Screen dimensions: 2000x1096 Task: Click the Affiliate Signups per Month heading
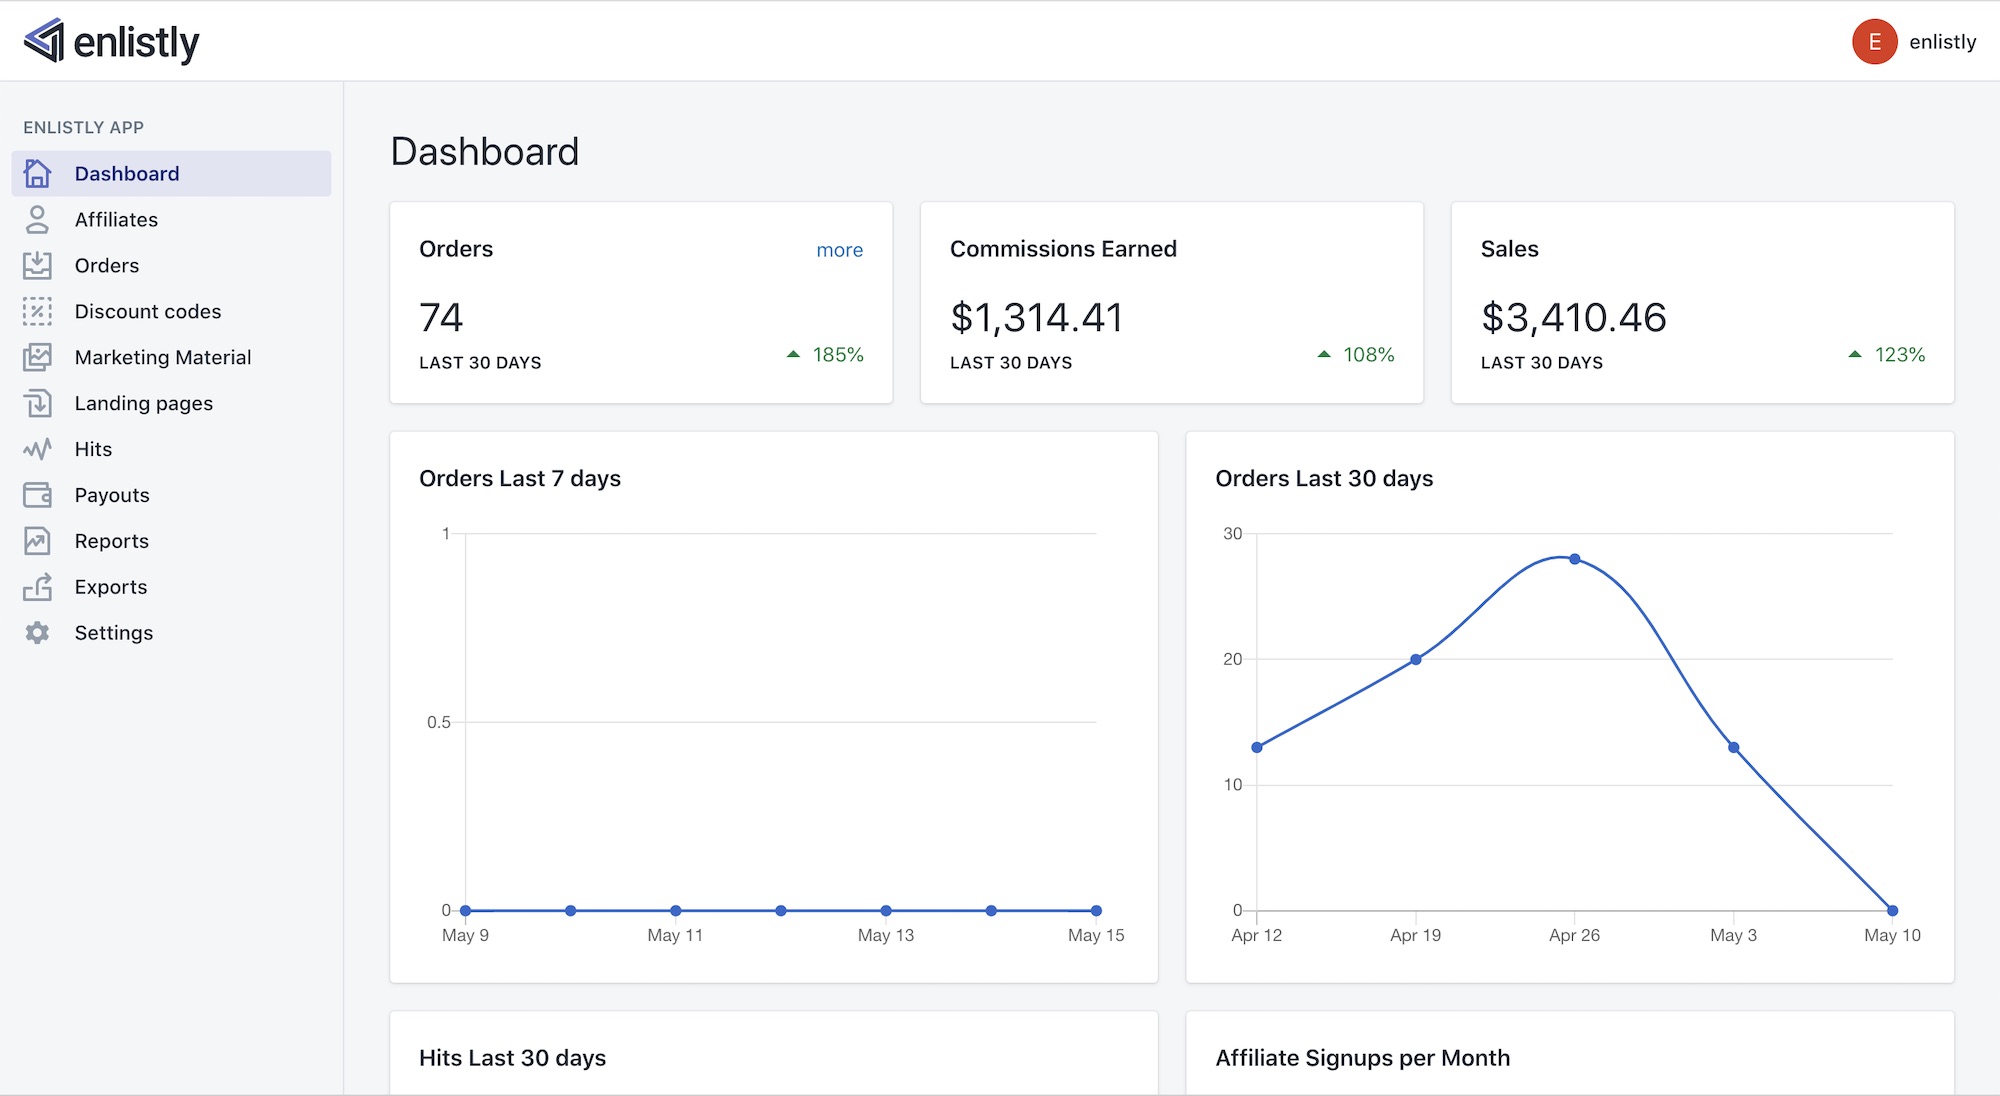point(1362,1058)
